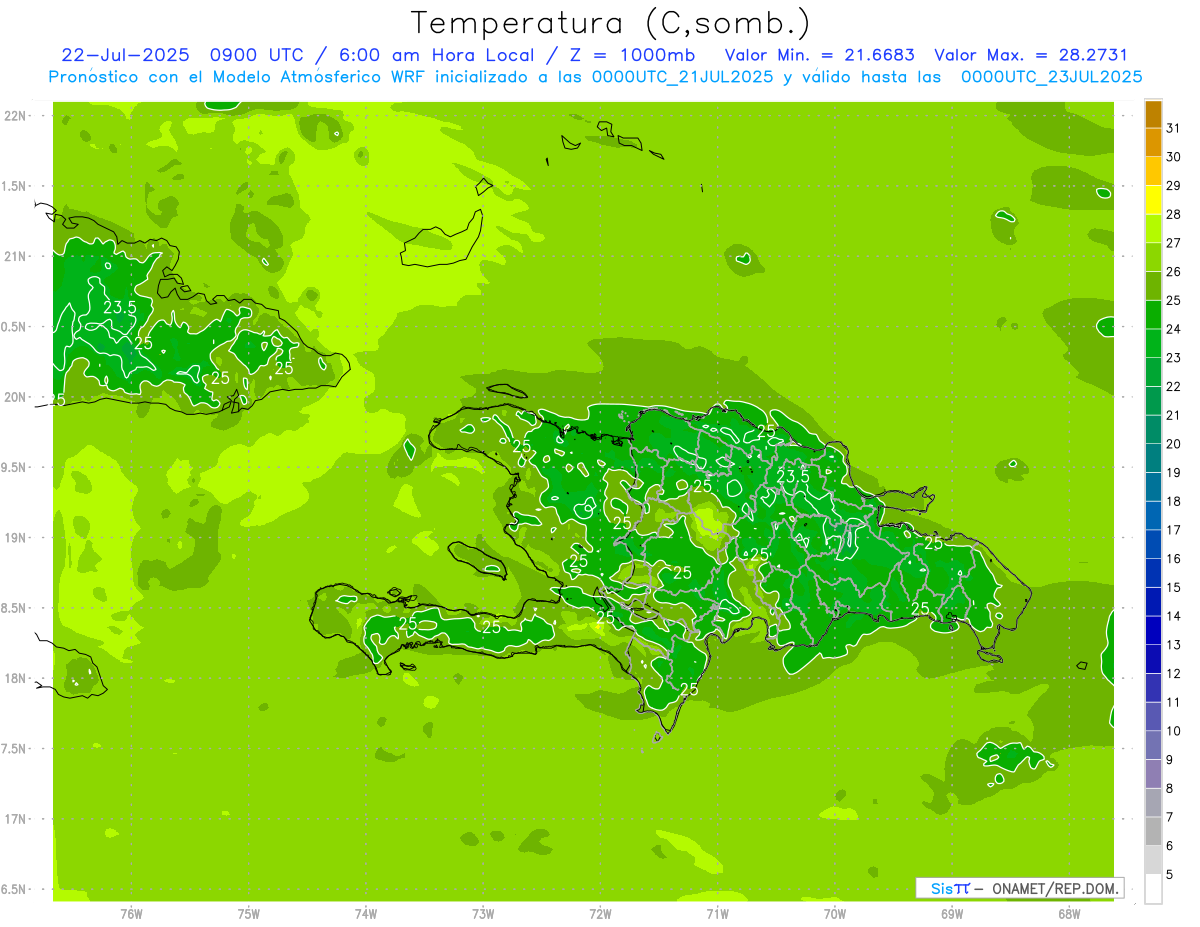The height and width of the screenshot is (927, 1200).
Task: Click the "Valor Max. = 28.2731" value
Action: [x=1031, y=55]
